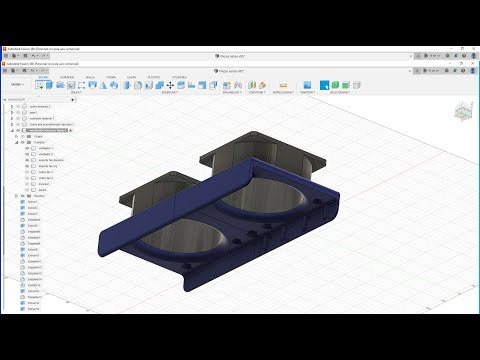Click the Save icon in the back window
This screenshot has width=480, height=360.
(x=25, y=56)
